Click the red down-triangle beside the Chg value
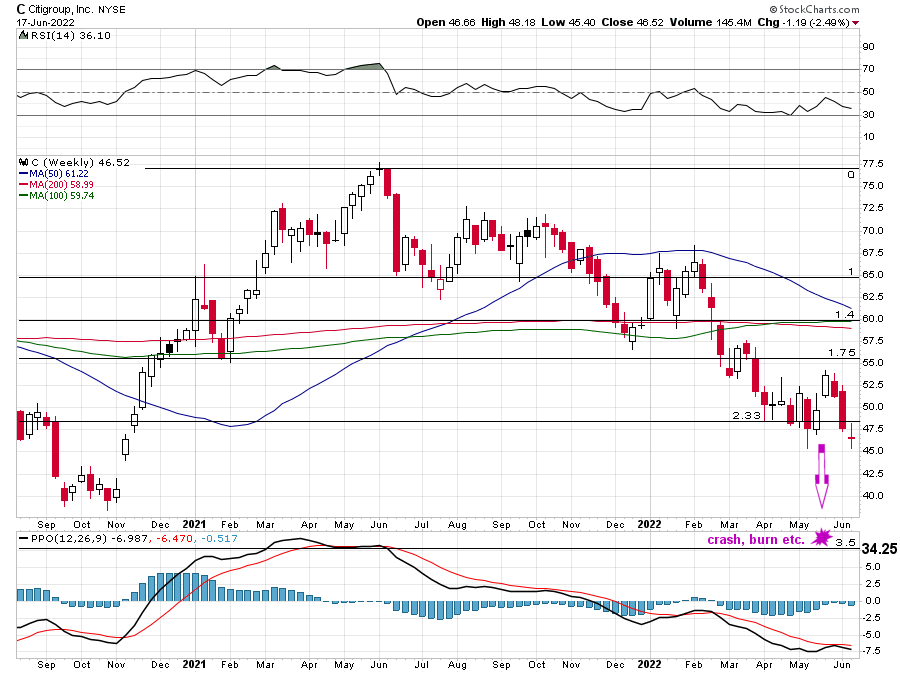Image resolution: width=900 pixels, height=673 pixels. [856, 23]
